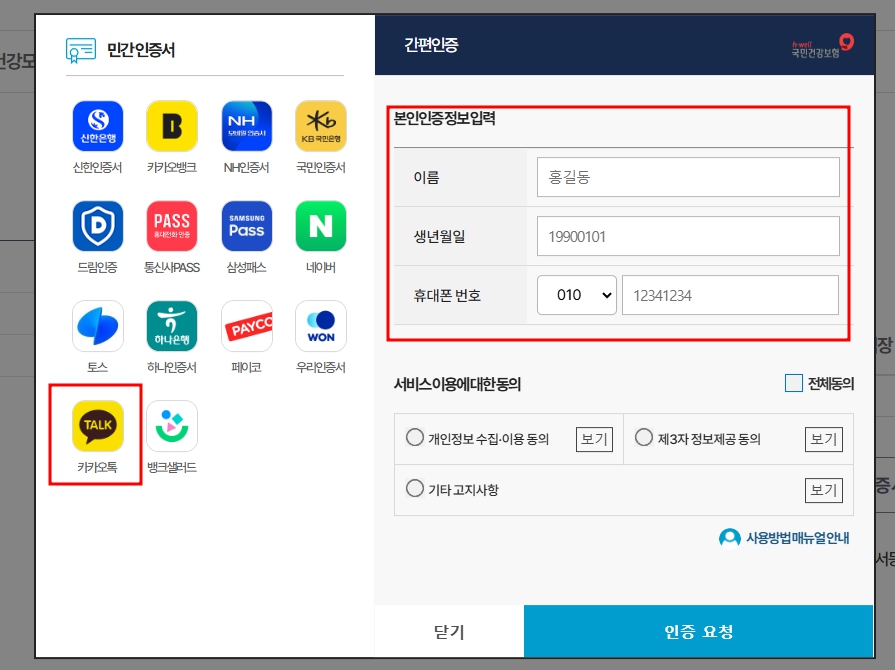Select the 제3자 정보제공 동의 radio
Screen dimensions: 895x670
644,438
